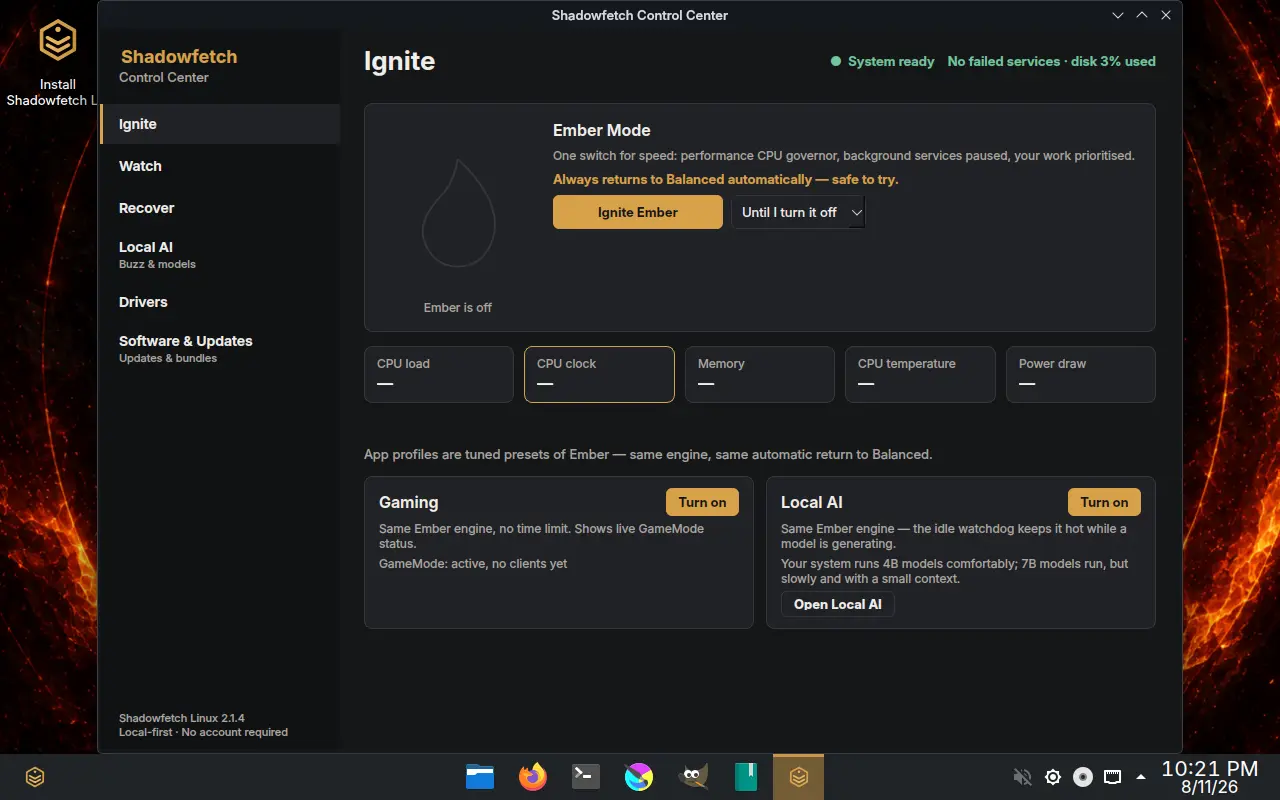Go to the Drivers section

[220, 302]
